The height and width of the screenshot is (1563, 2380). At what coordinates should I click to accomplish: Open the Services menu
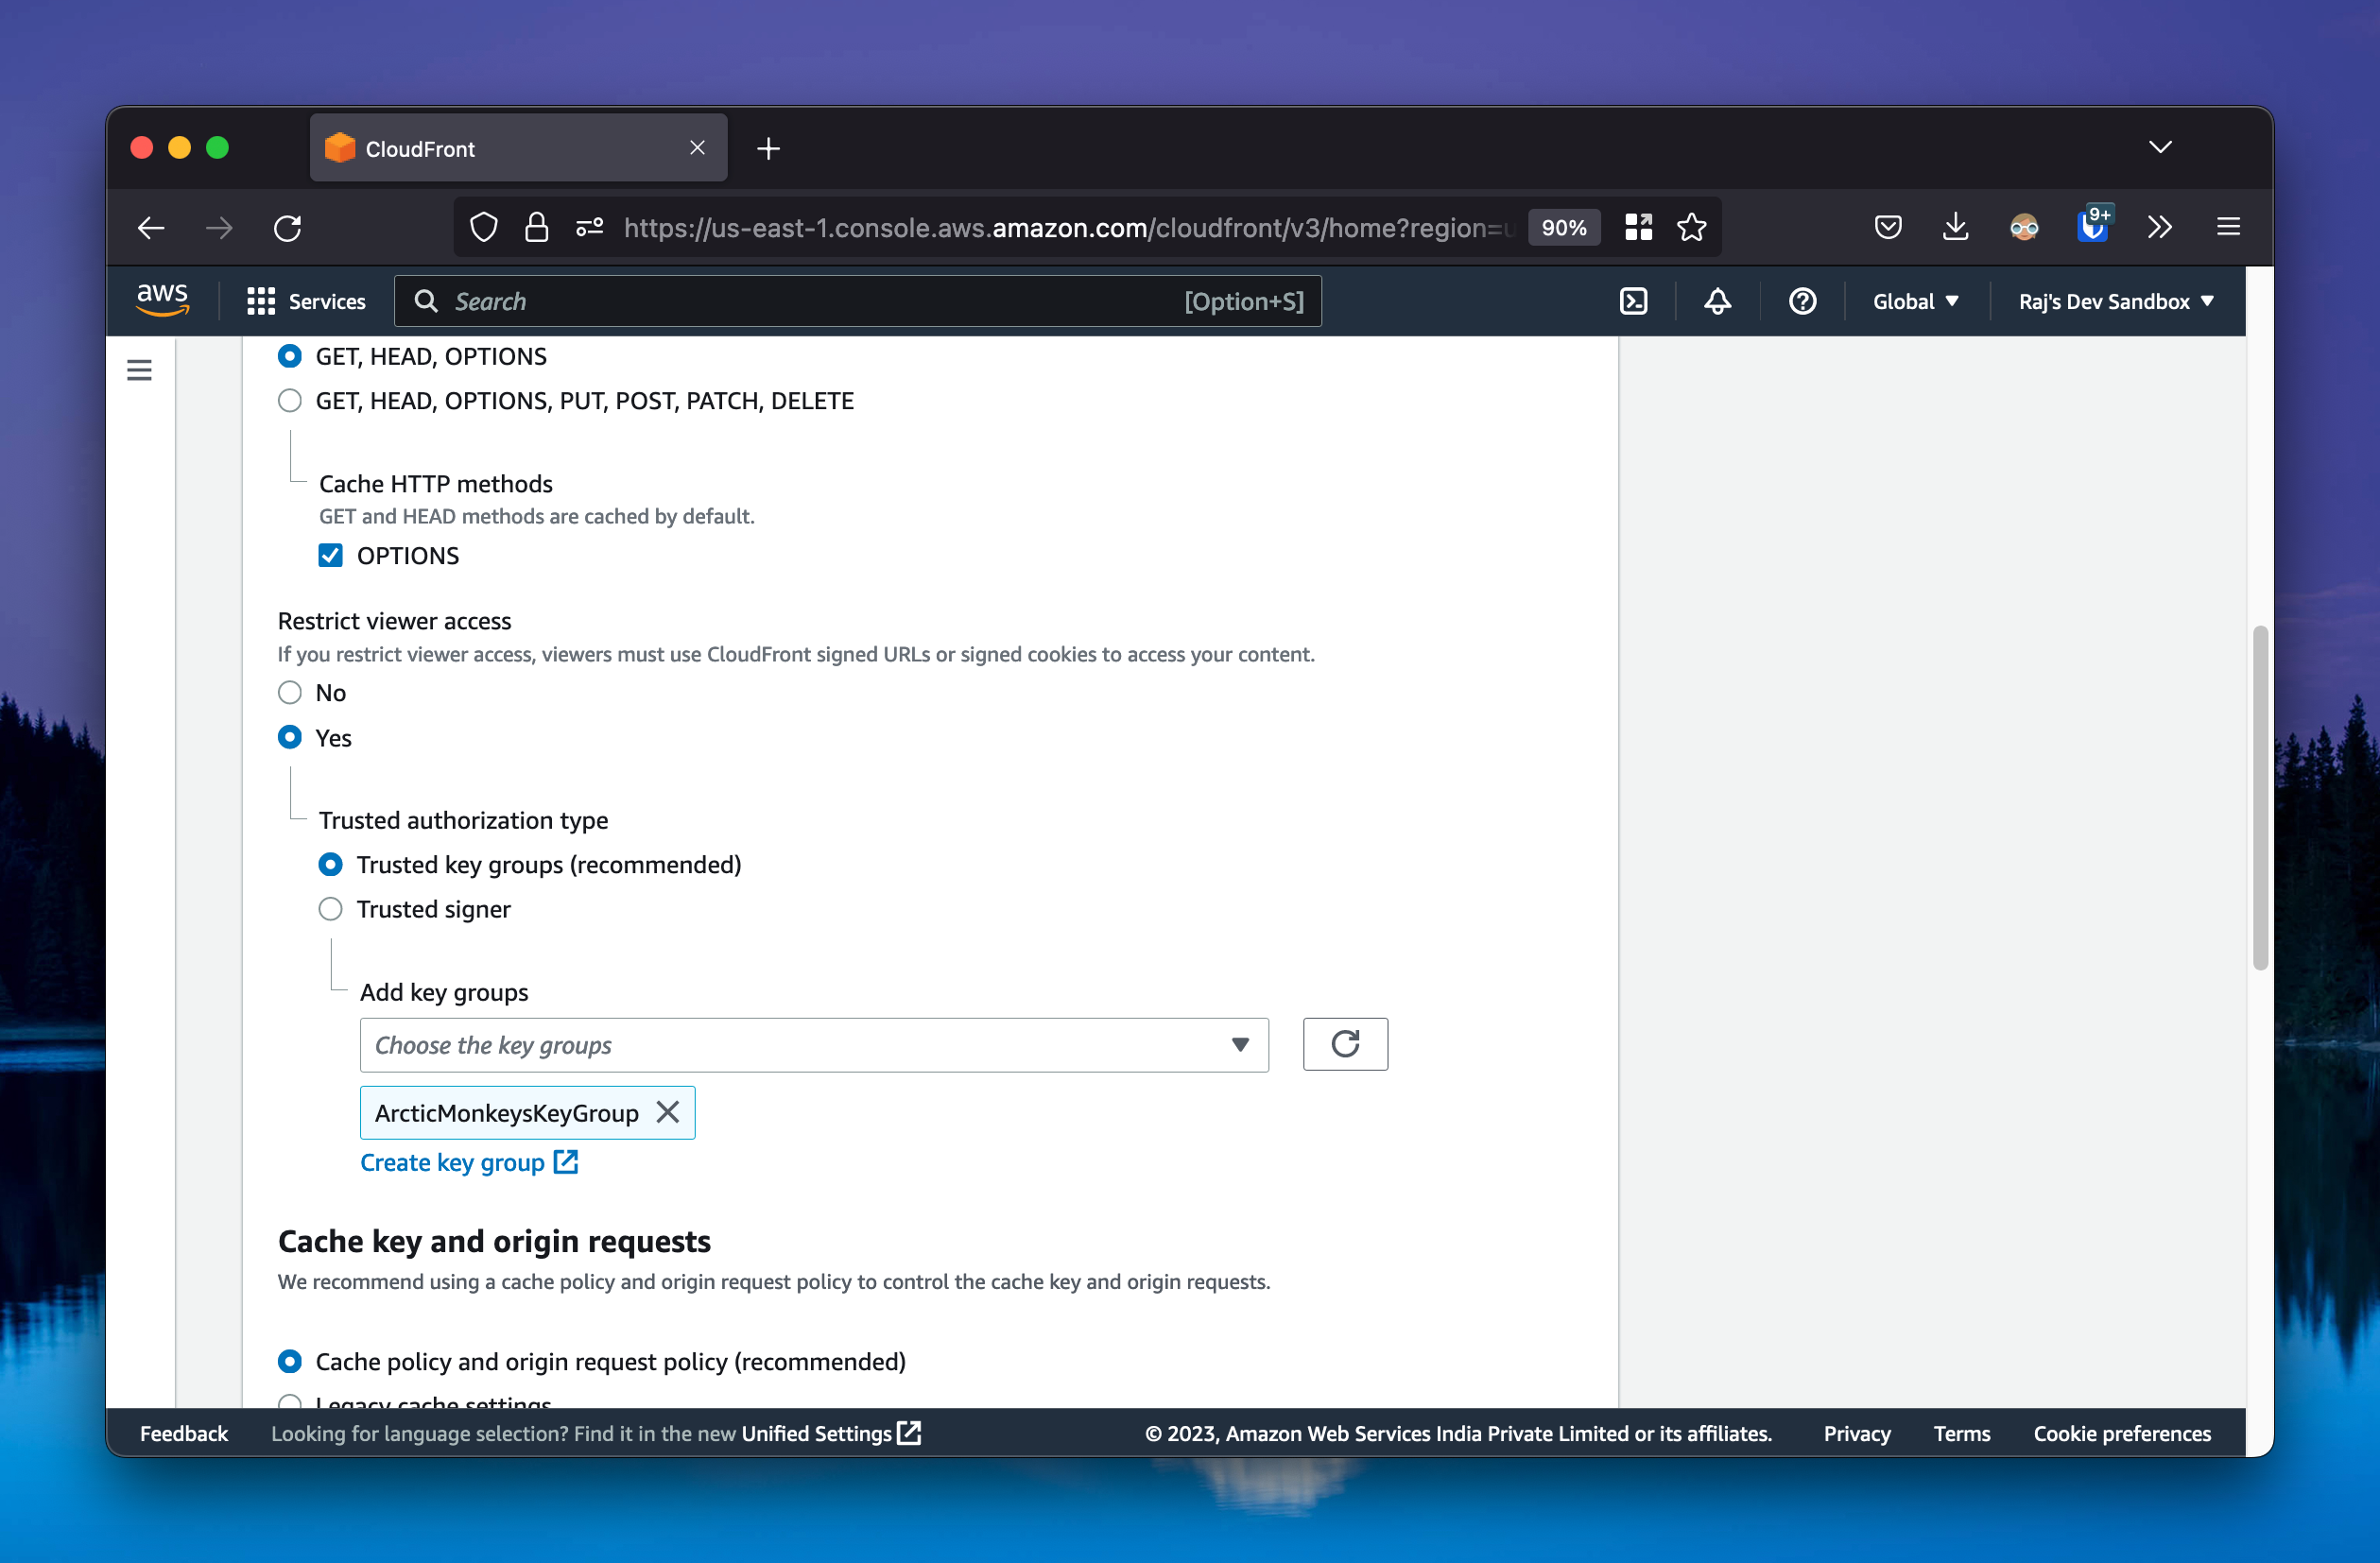pos(306,301)
